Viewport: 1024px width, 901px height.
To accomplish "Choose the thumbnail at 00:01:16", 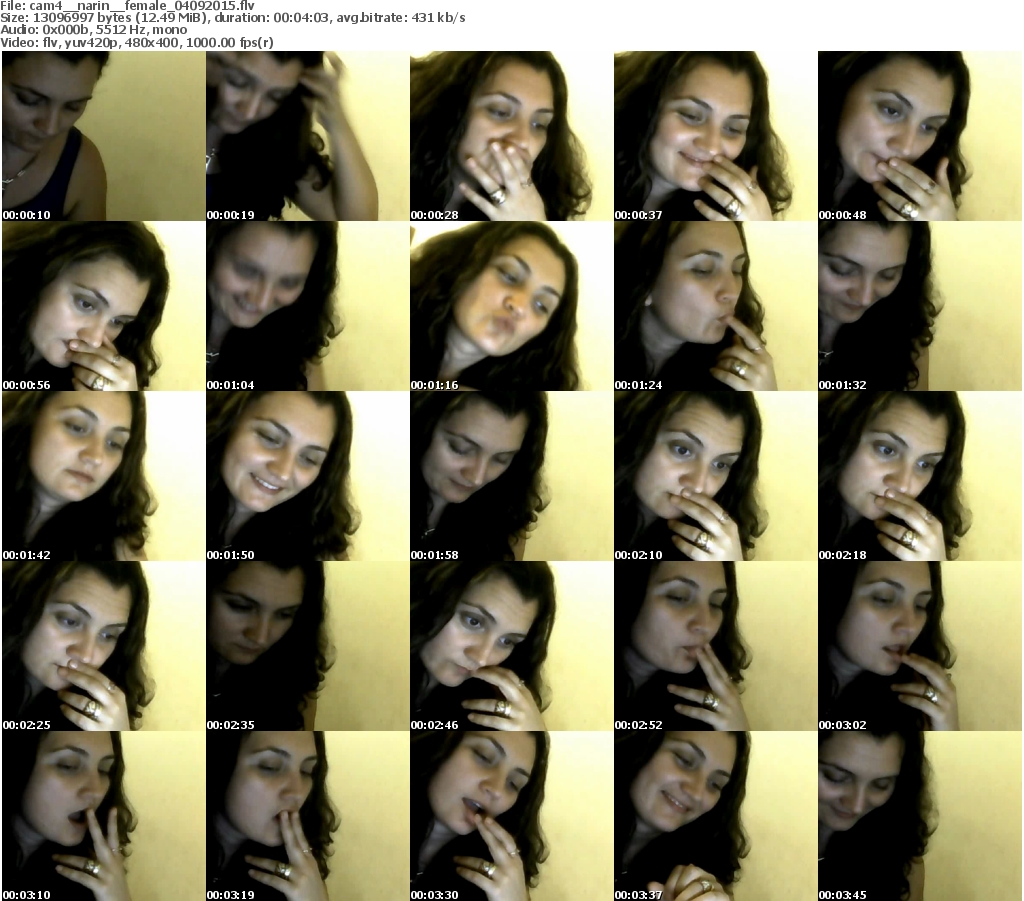I will coord(511,306).
